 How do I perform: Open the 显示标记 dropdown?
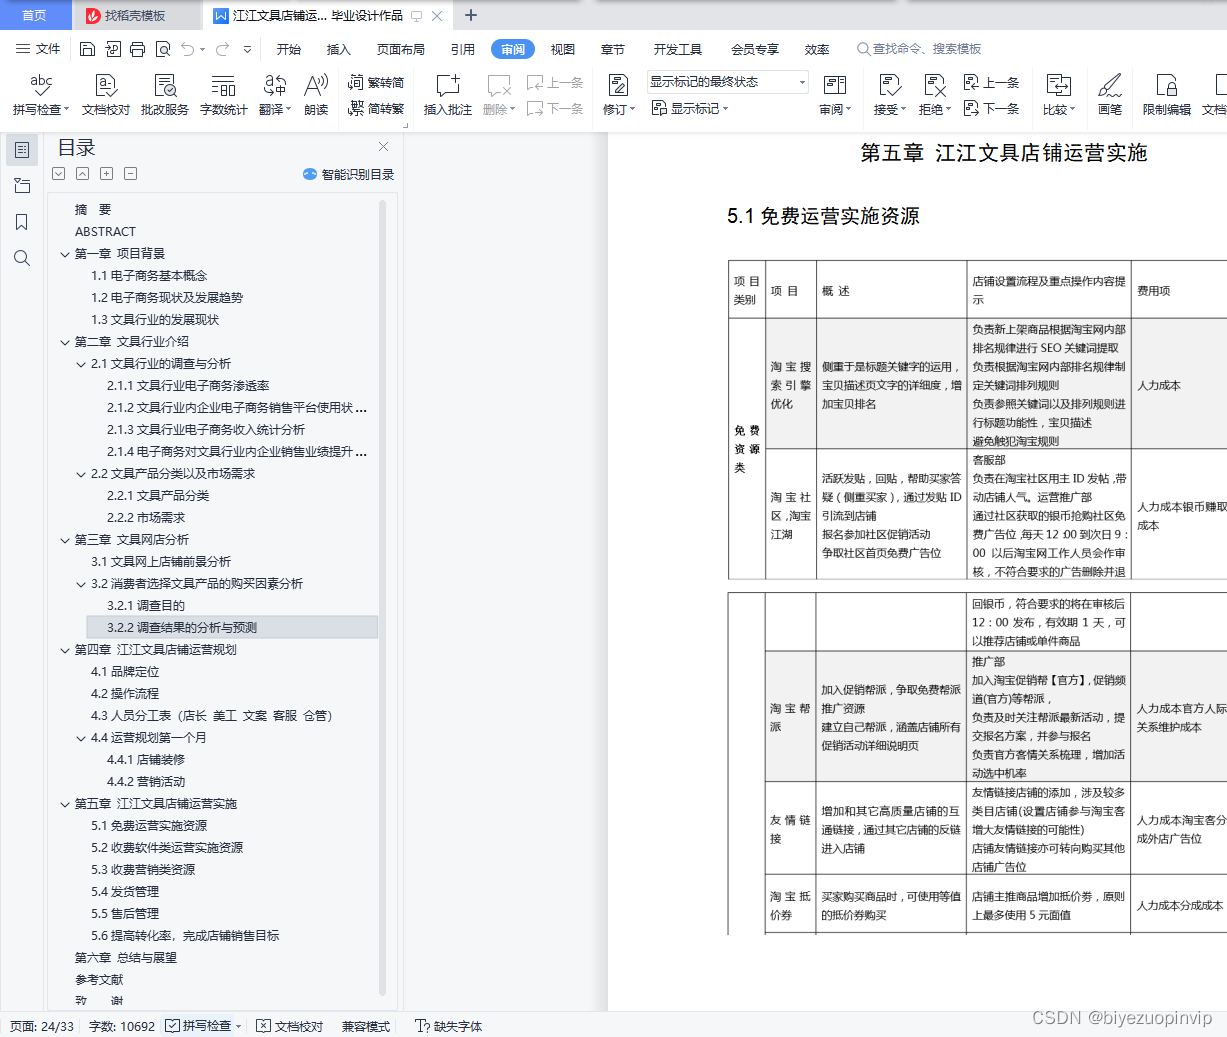690,108
